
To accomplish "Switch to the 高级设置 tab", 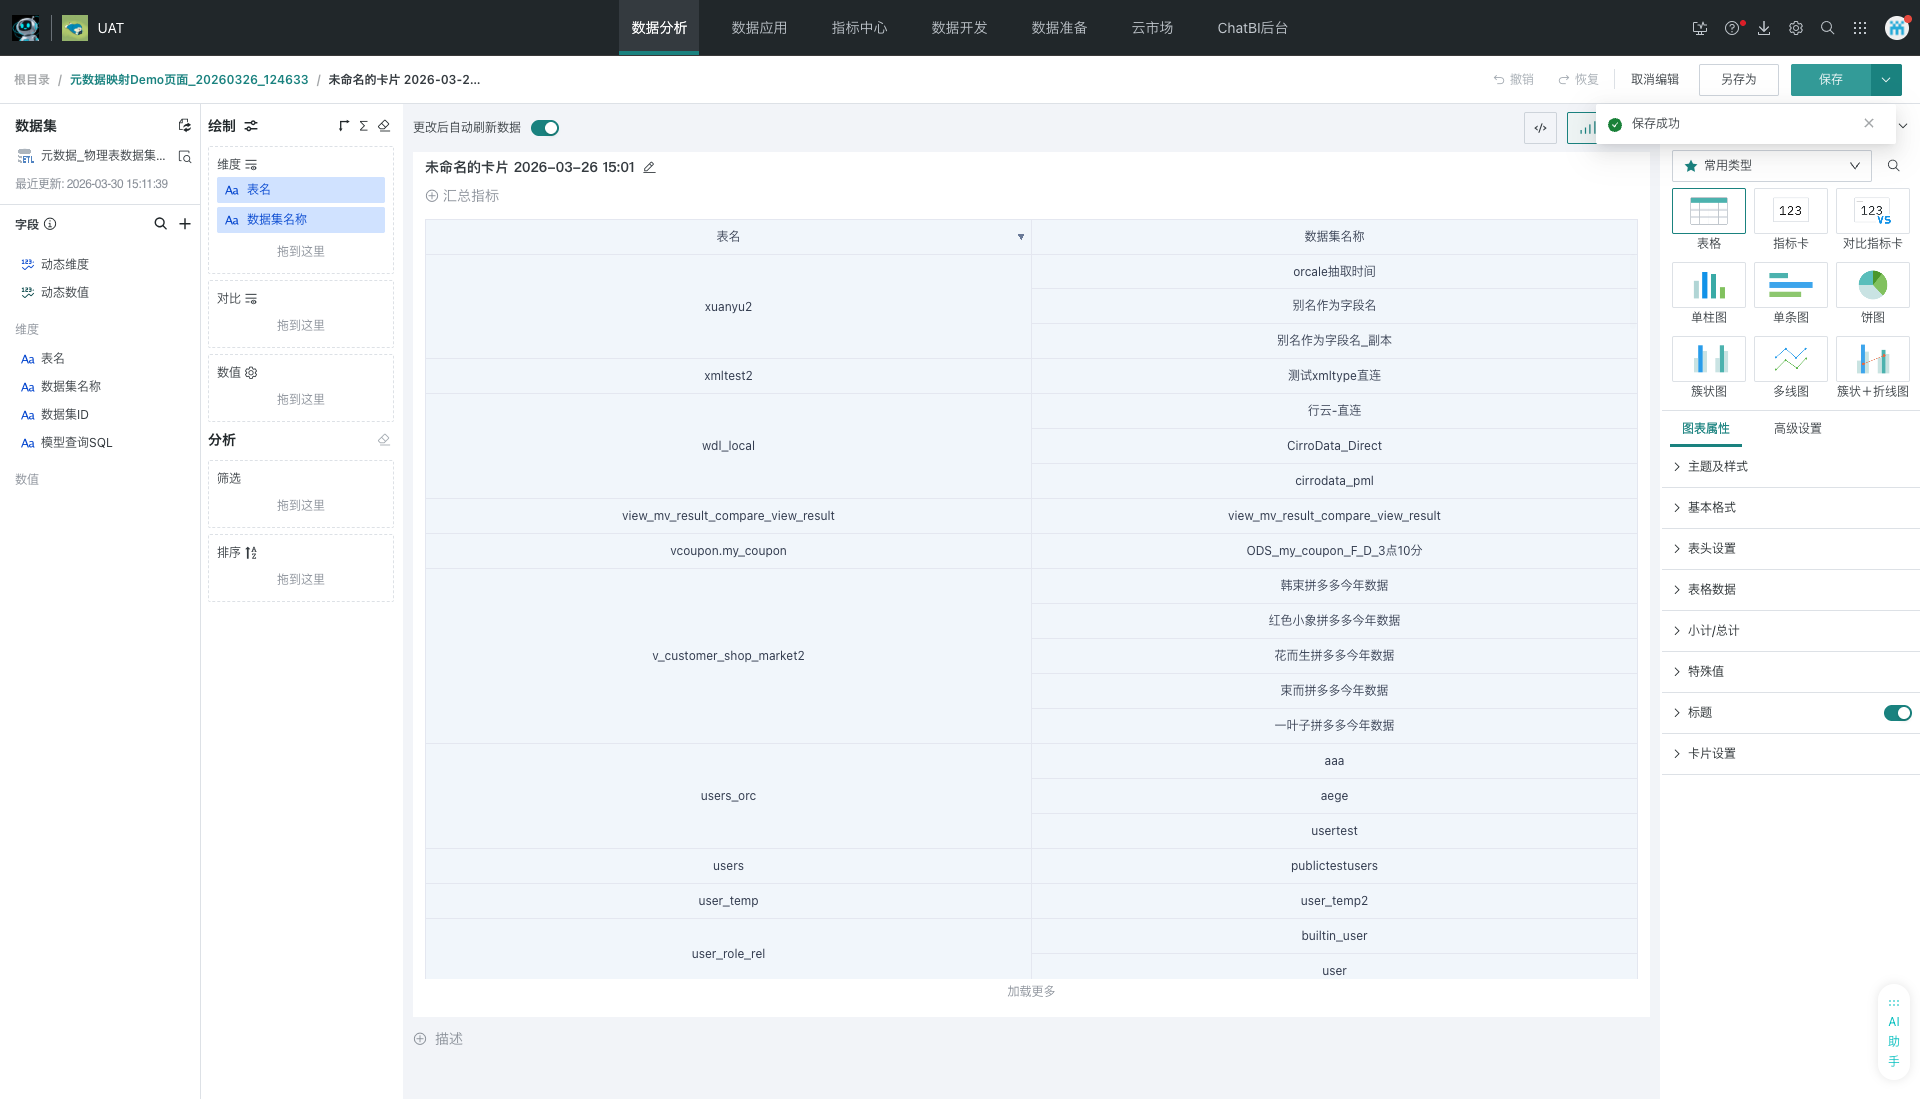I will pos(1797,429).
